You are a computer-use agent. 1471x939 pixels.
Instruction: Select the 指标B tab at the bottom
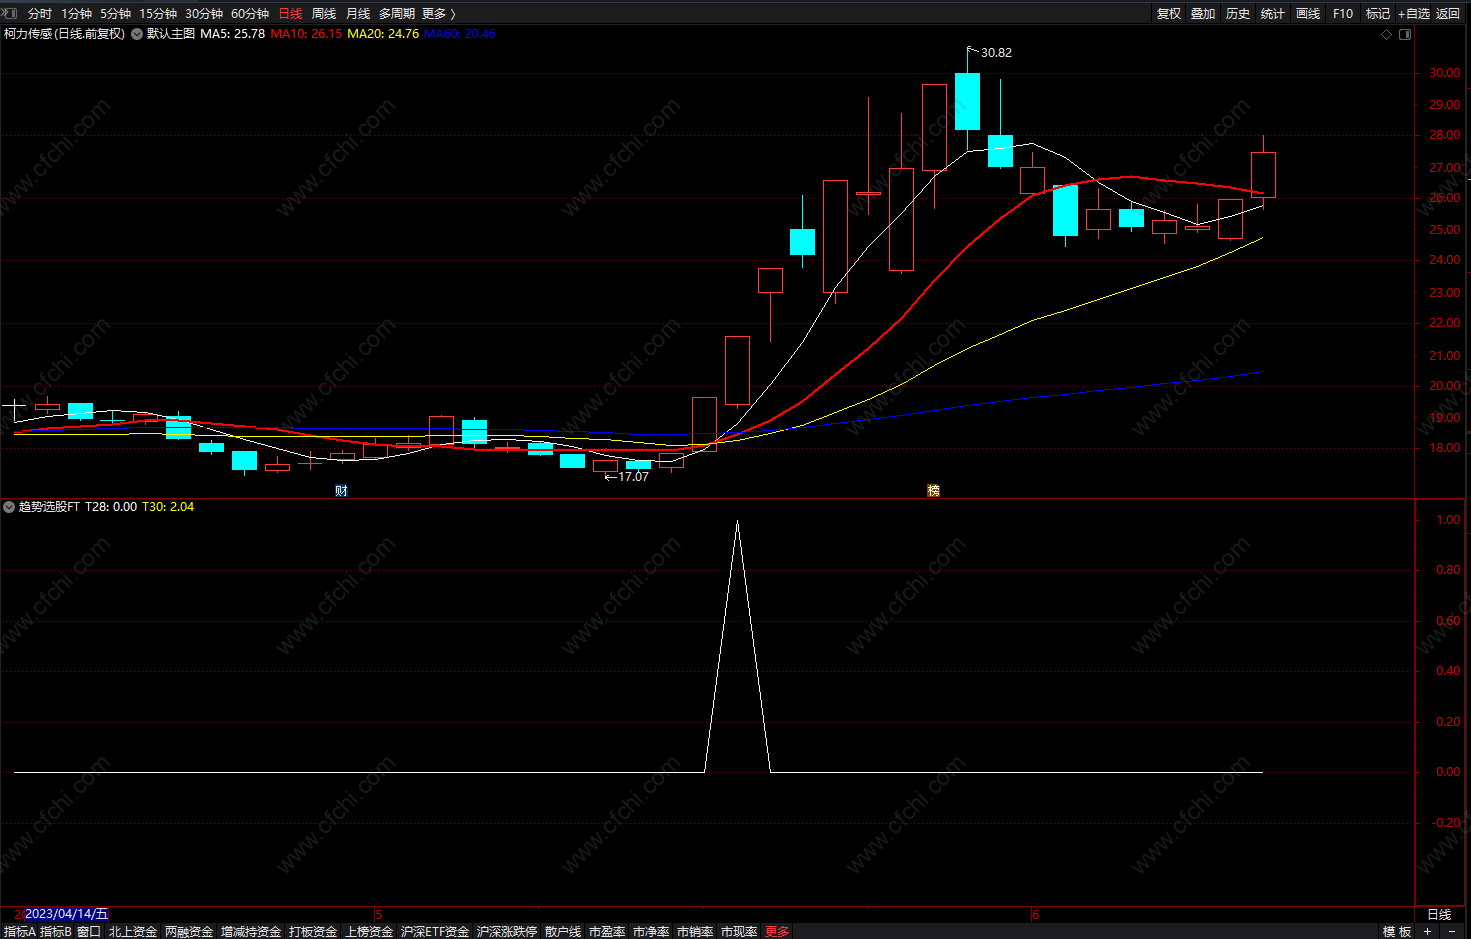point(56,931)
